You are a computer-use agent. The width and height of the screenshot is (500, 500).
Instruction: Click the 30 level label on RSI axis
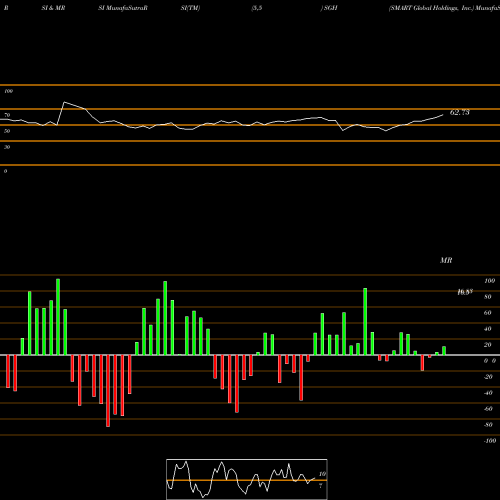7,147
